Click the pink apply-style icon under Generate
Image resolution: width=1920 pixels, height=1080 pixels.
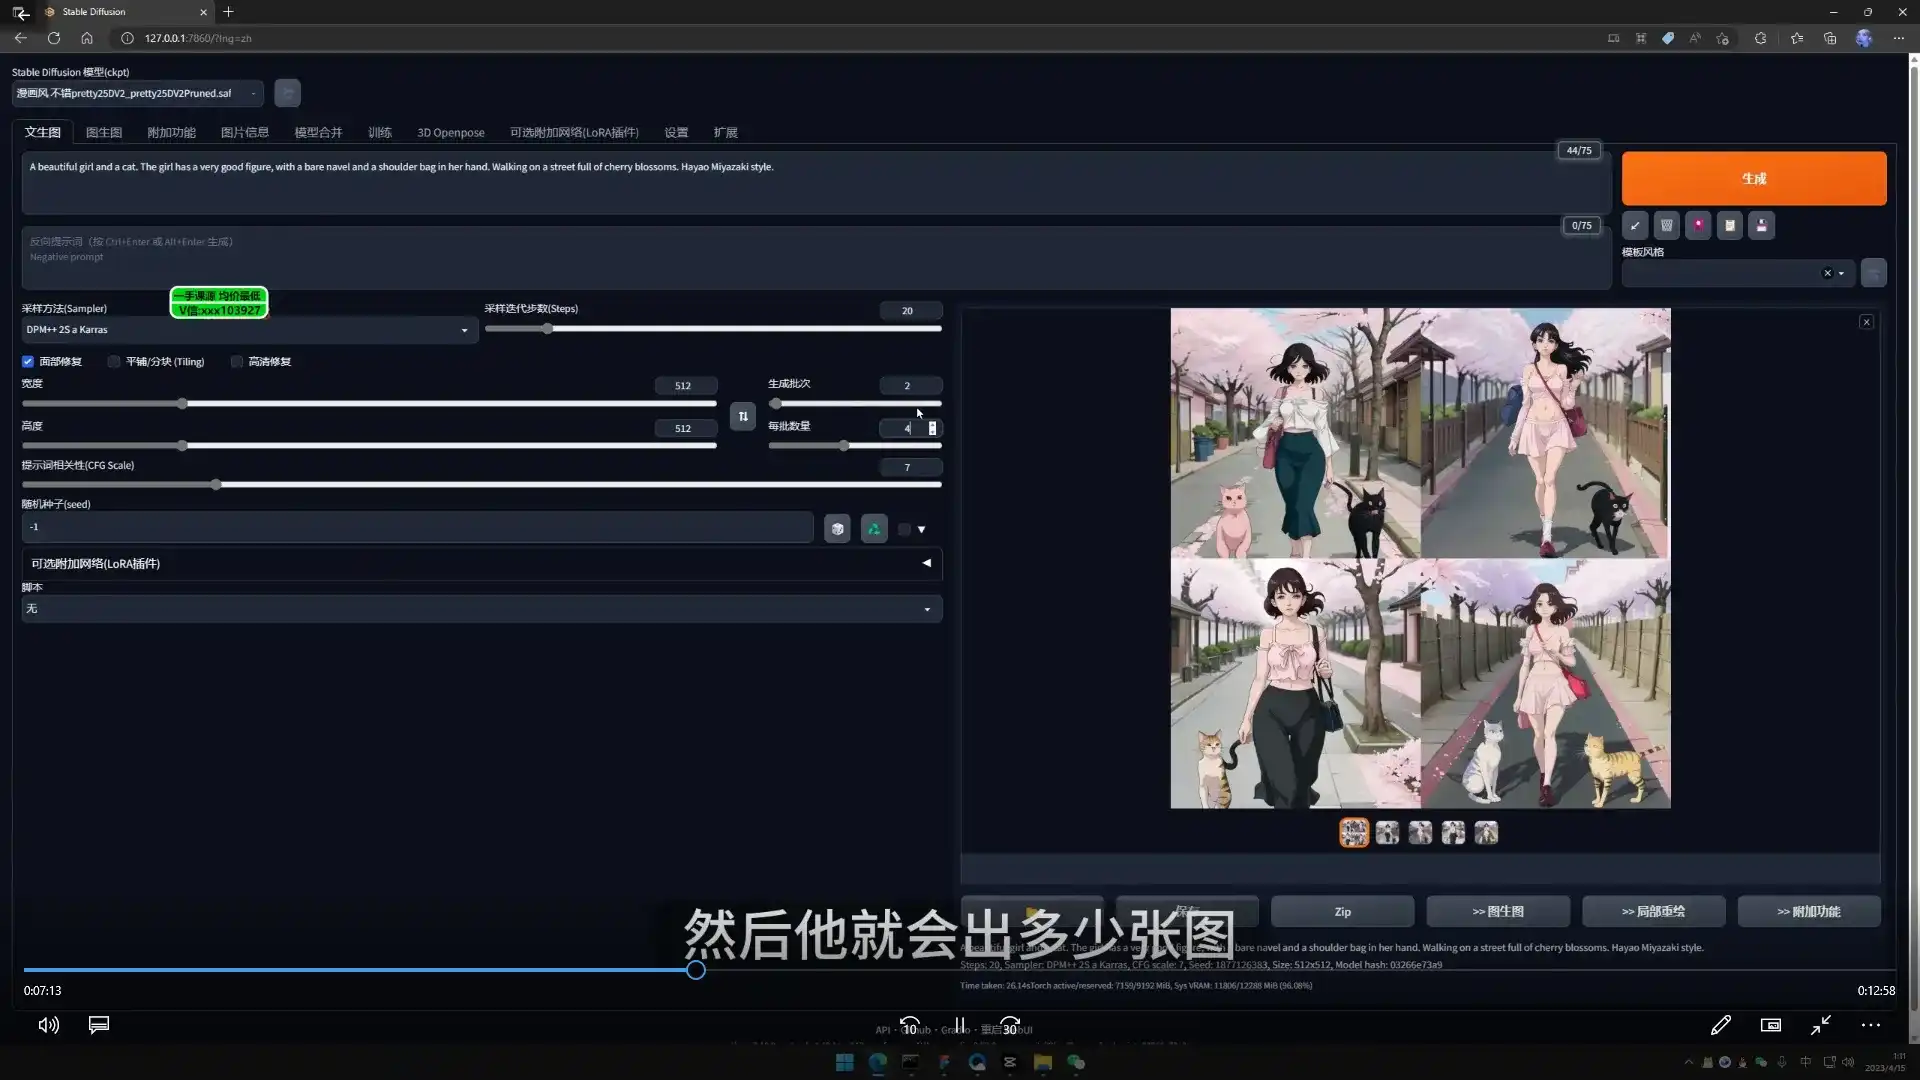point(1697,226)
